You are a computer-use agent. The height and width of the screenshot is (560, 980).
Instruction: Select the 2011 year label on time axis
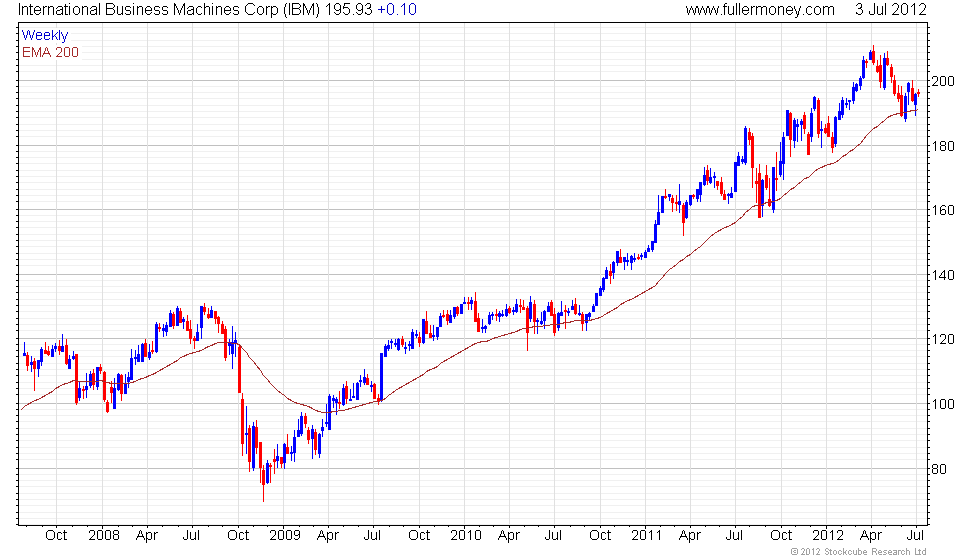[x=646, y=536]
